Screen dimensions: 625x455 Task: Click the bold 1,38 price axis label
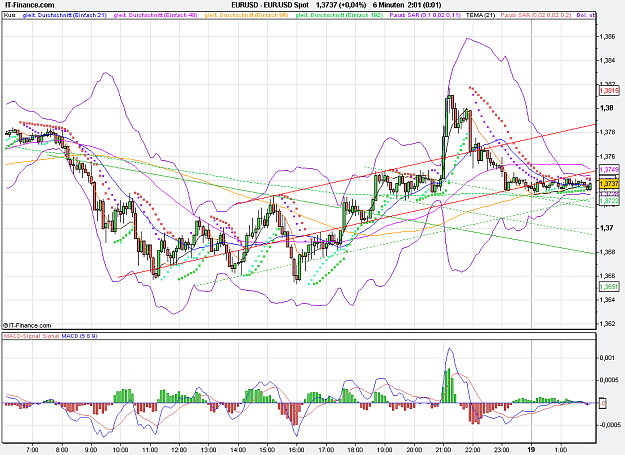tap(606, 108)
